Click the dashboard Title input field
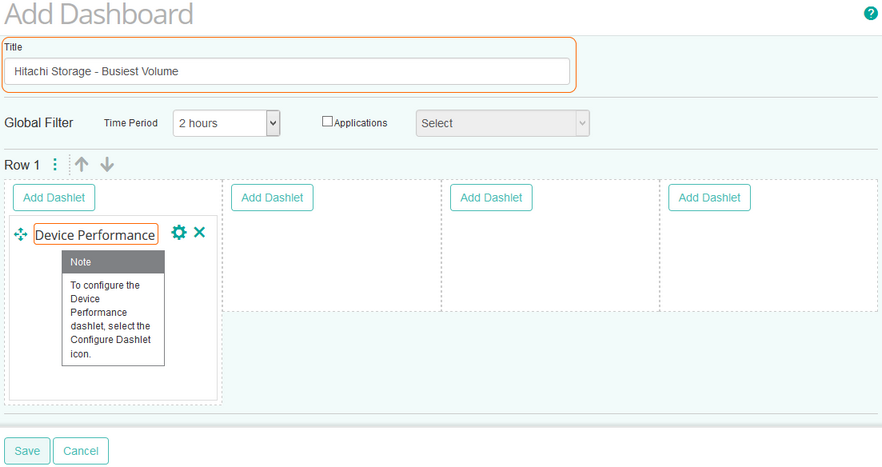This screenshot has height=467, width=882. pos(286,71)
